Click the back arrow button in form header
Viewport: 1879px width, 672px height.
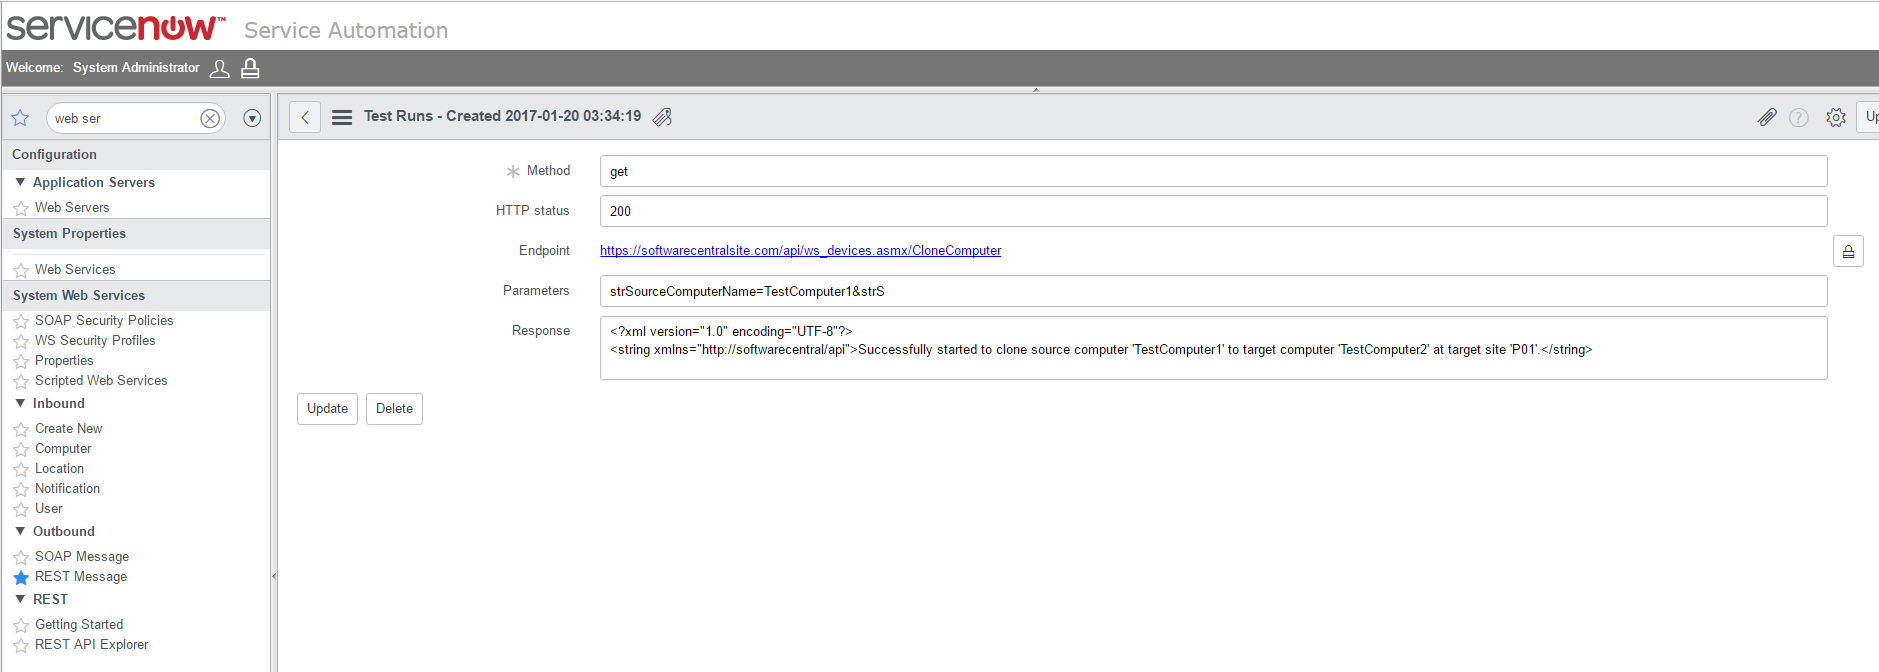(305, 117)
